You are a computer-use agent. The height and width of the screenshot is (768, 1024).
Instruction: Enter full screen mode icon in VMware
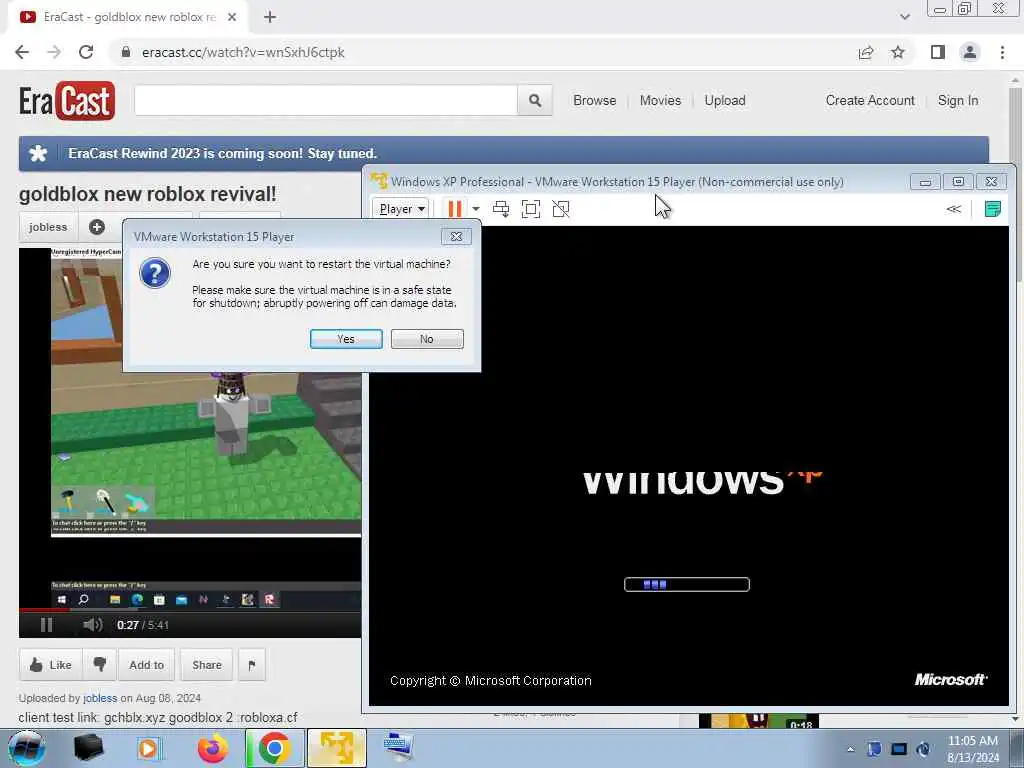(531, 209)
